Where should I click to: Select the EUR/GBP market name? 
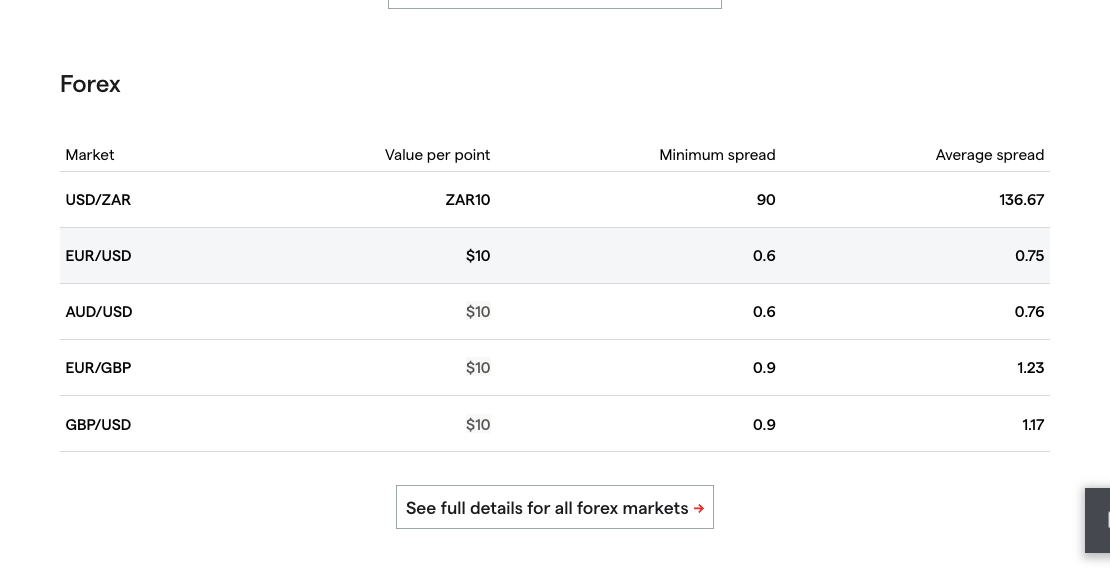pos(98,367)
